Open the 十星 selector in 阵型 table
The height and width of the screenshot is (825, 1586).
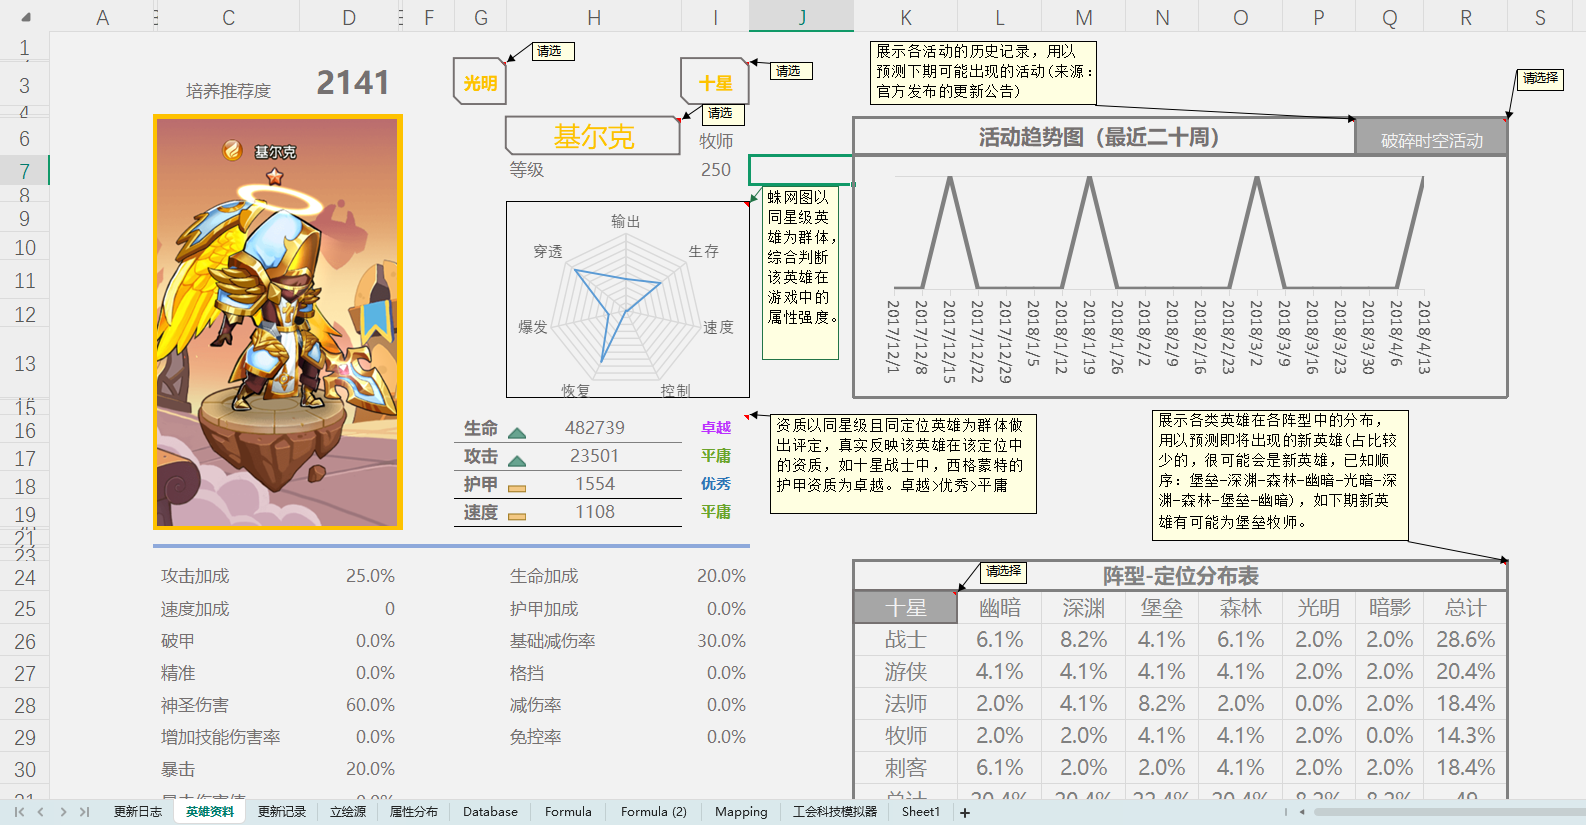pos(905,607)
